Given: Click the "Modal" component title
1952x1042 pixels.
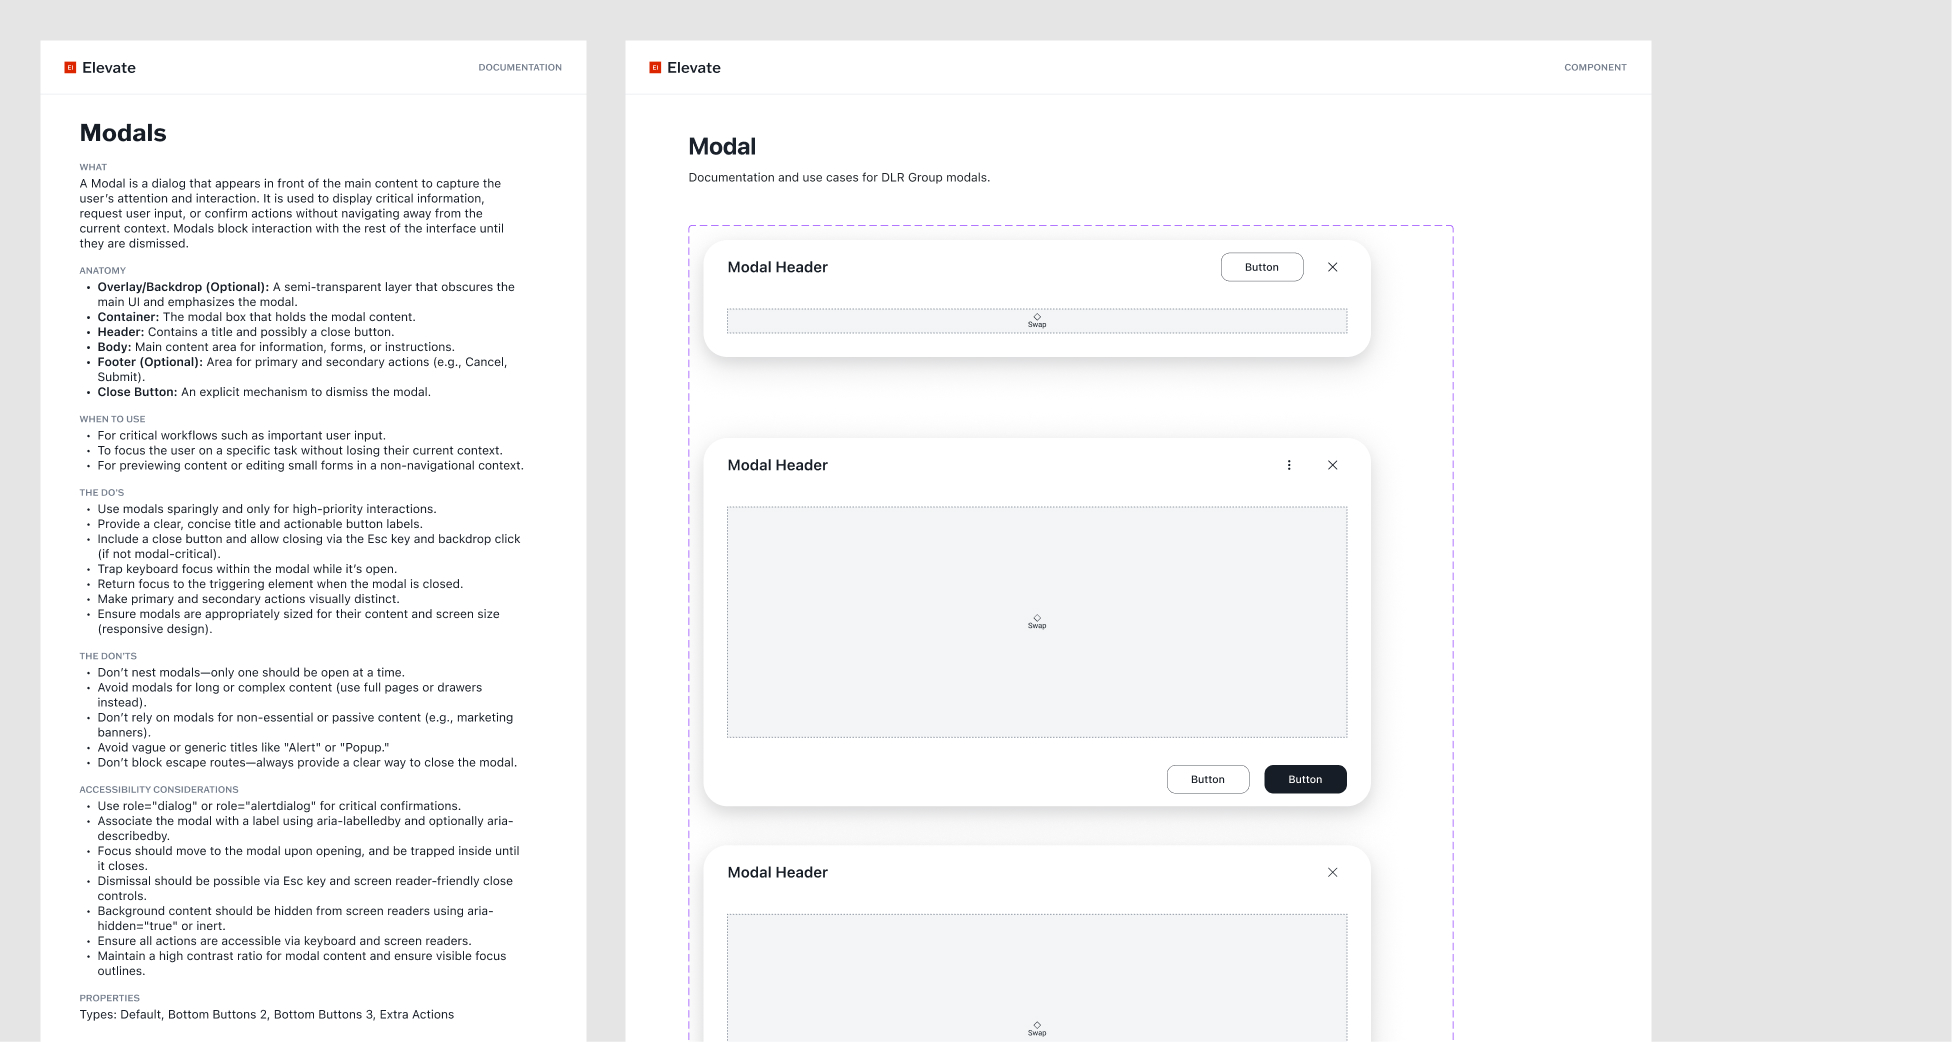Looking at the screenshot, I should tap(722, 147).
